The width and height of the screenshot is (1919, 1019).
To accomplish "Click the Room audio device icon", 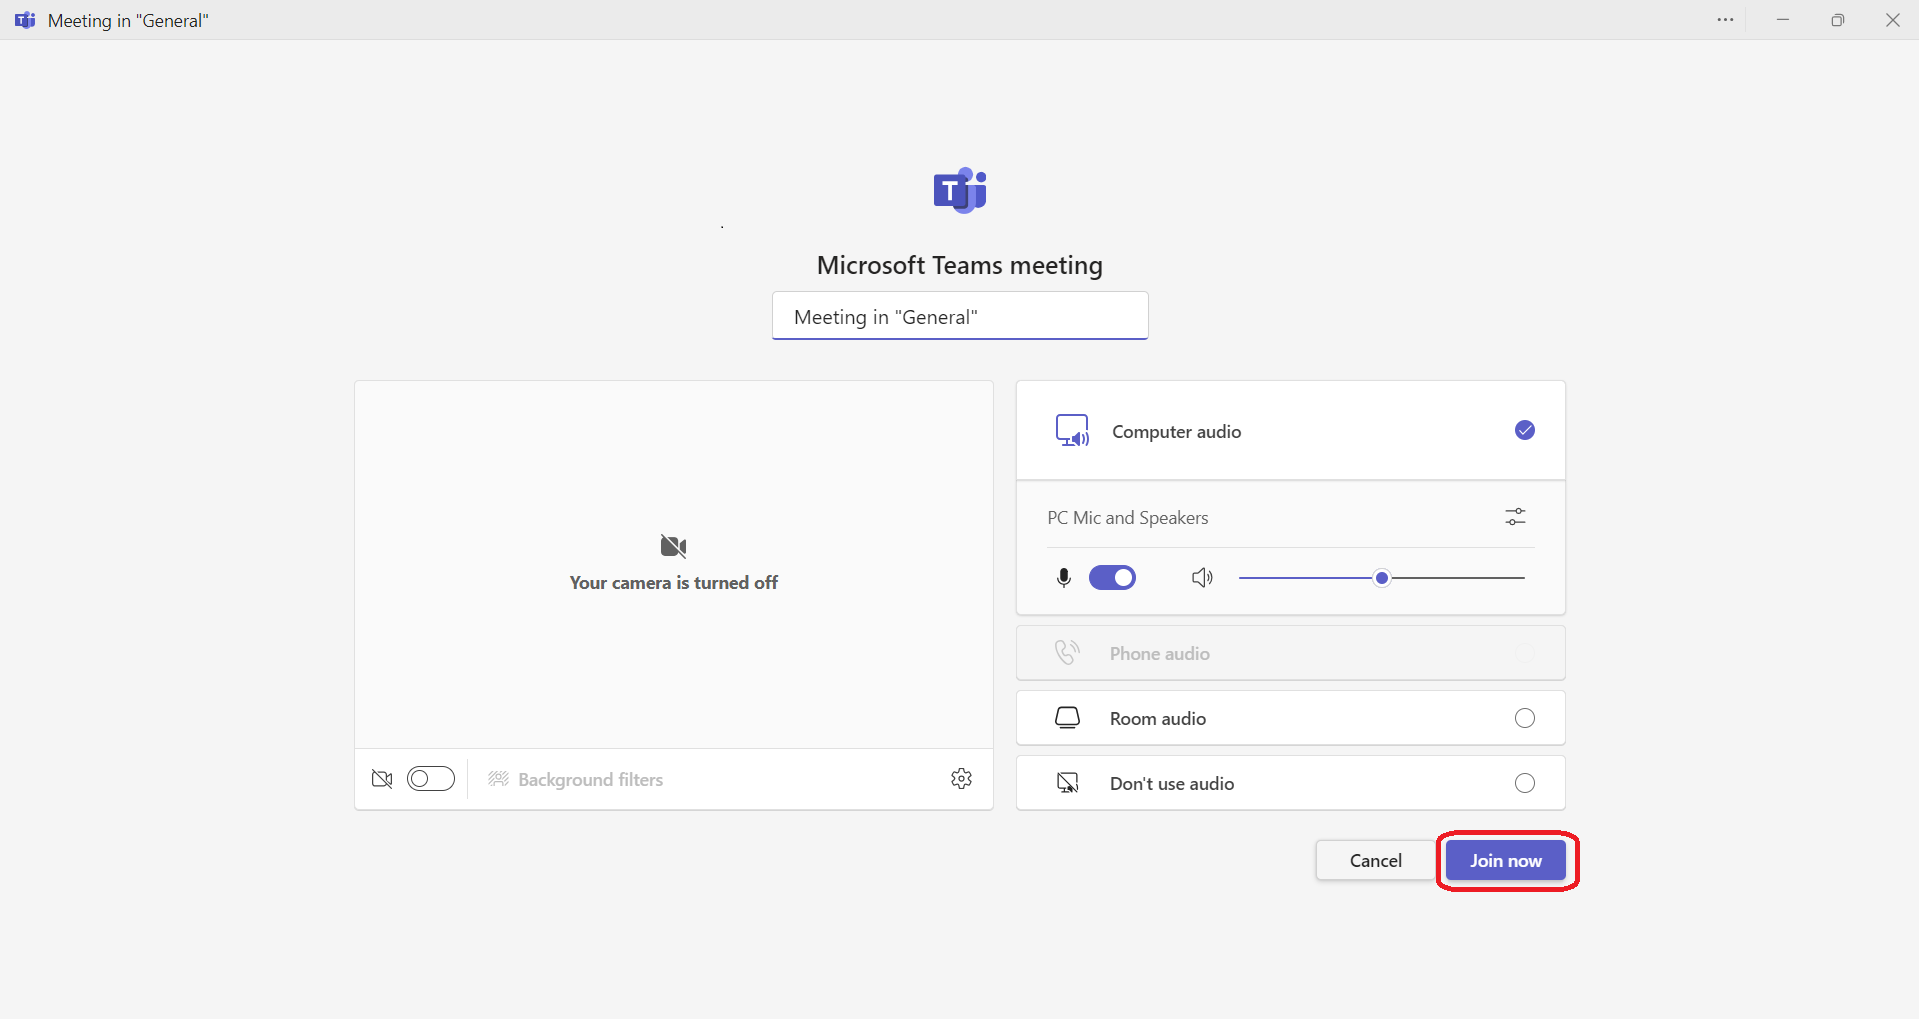I will (x=1068, y=718).
